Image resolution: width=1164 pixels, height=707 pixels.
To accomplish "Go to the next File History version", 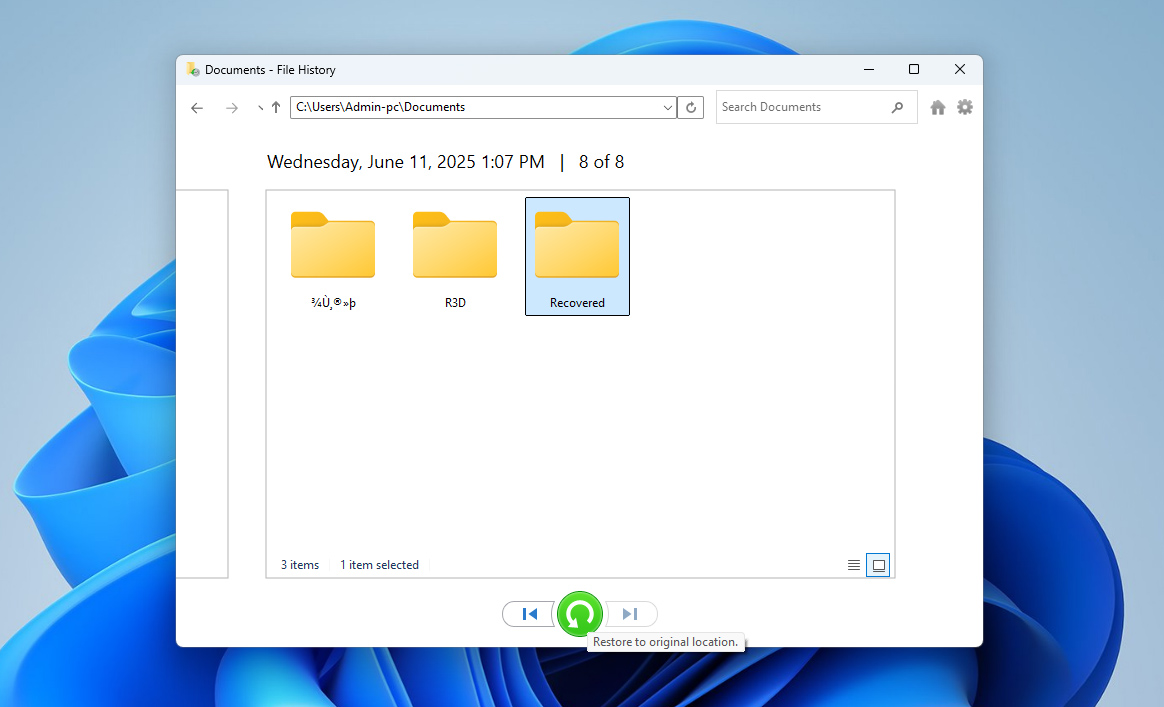I will (631, 614).
